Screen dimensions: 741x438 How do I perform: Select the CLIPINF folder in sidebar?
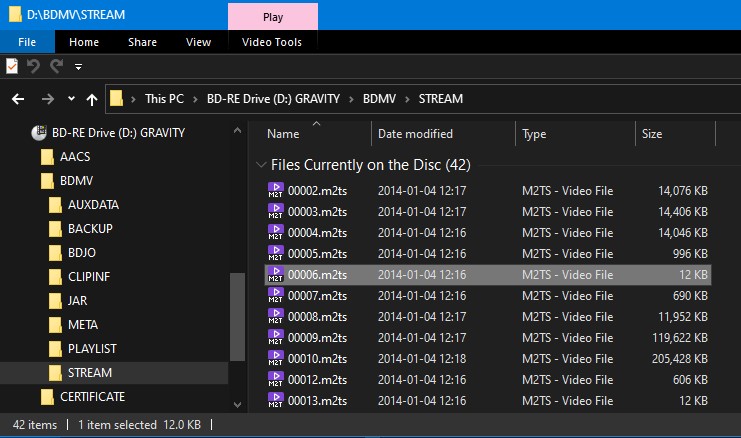click(88, 276)
